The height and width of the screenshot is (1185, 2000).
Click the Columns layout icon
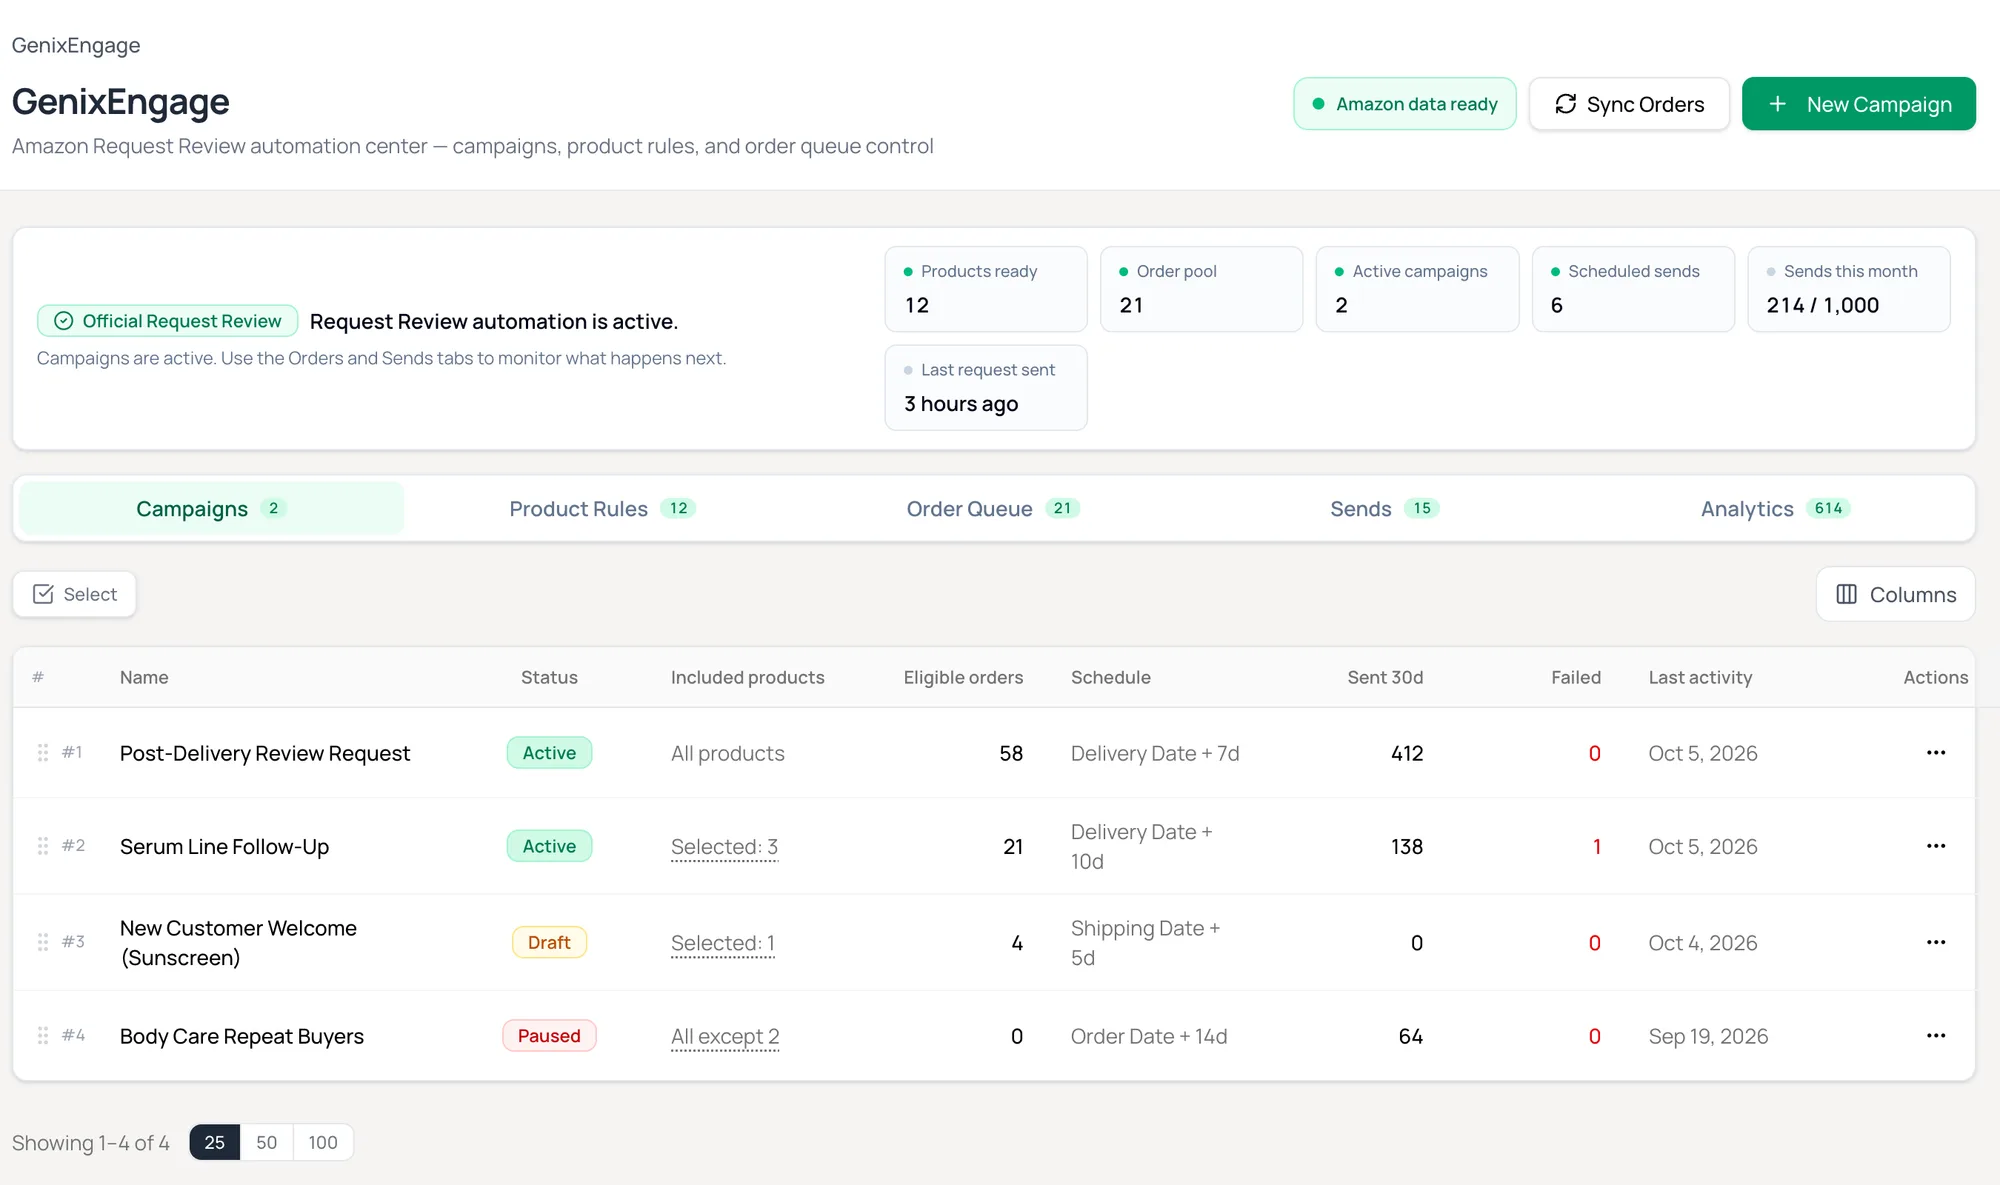click(x=1846, y=594)
